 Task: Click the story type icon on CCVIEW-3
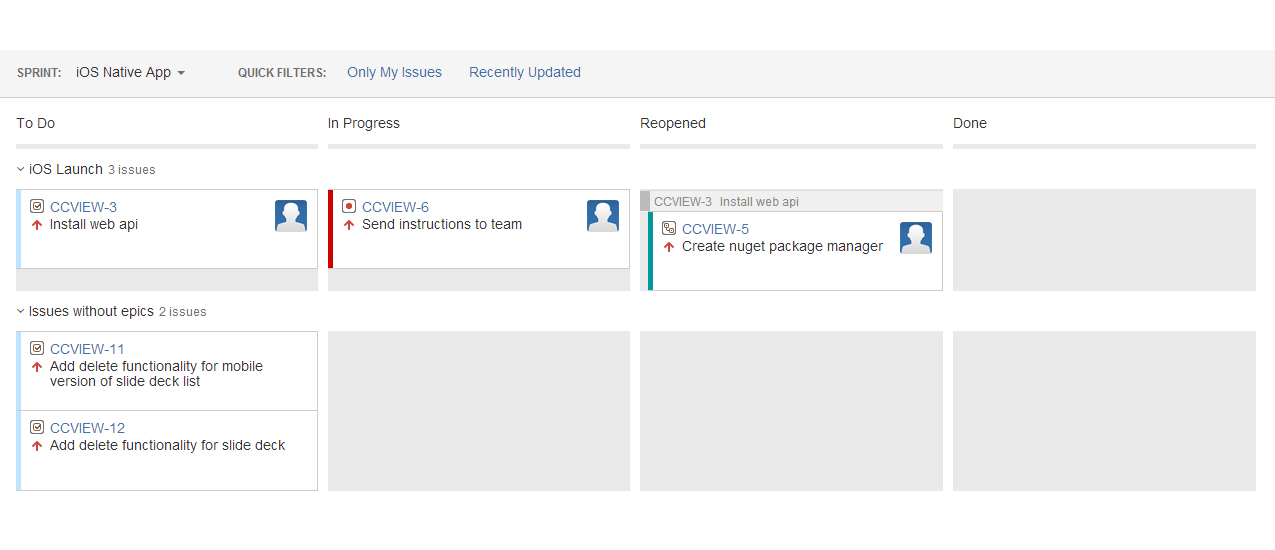tap(37, 207)
